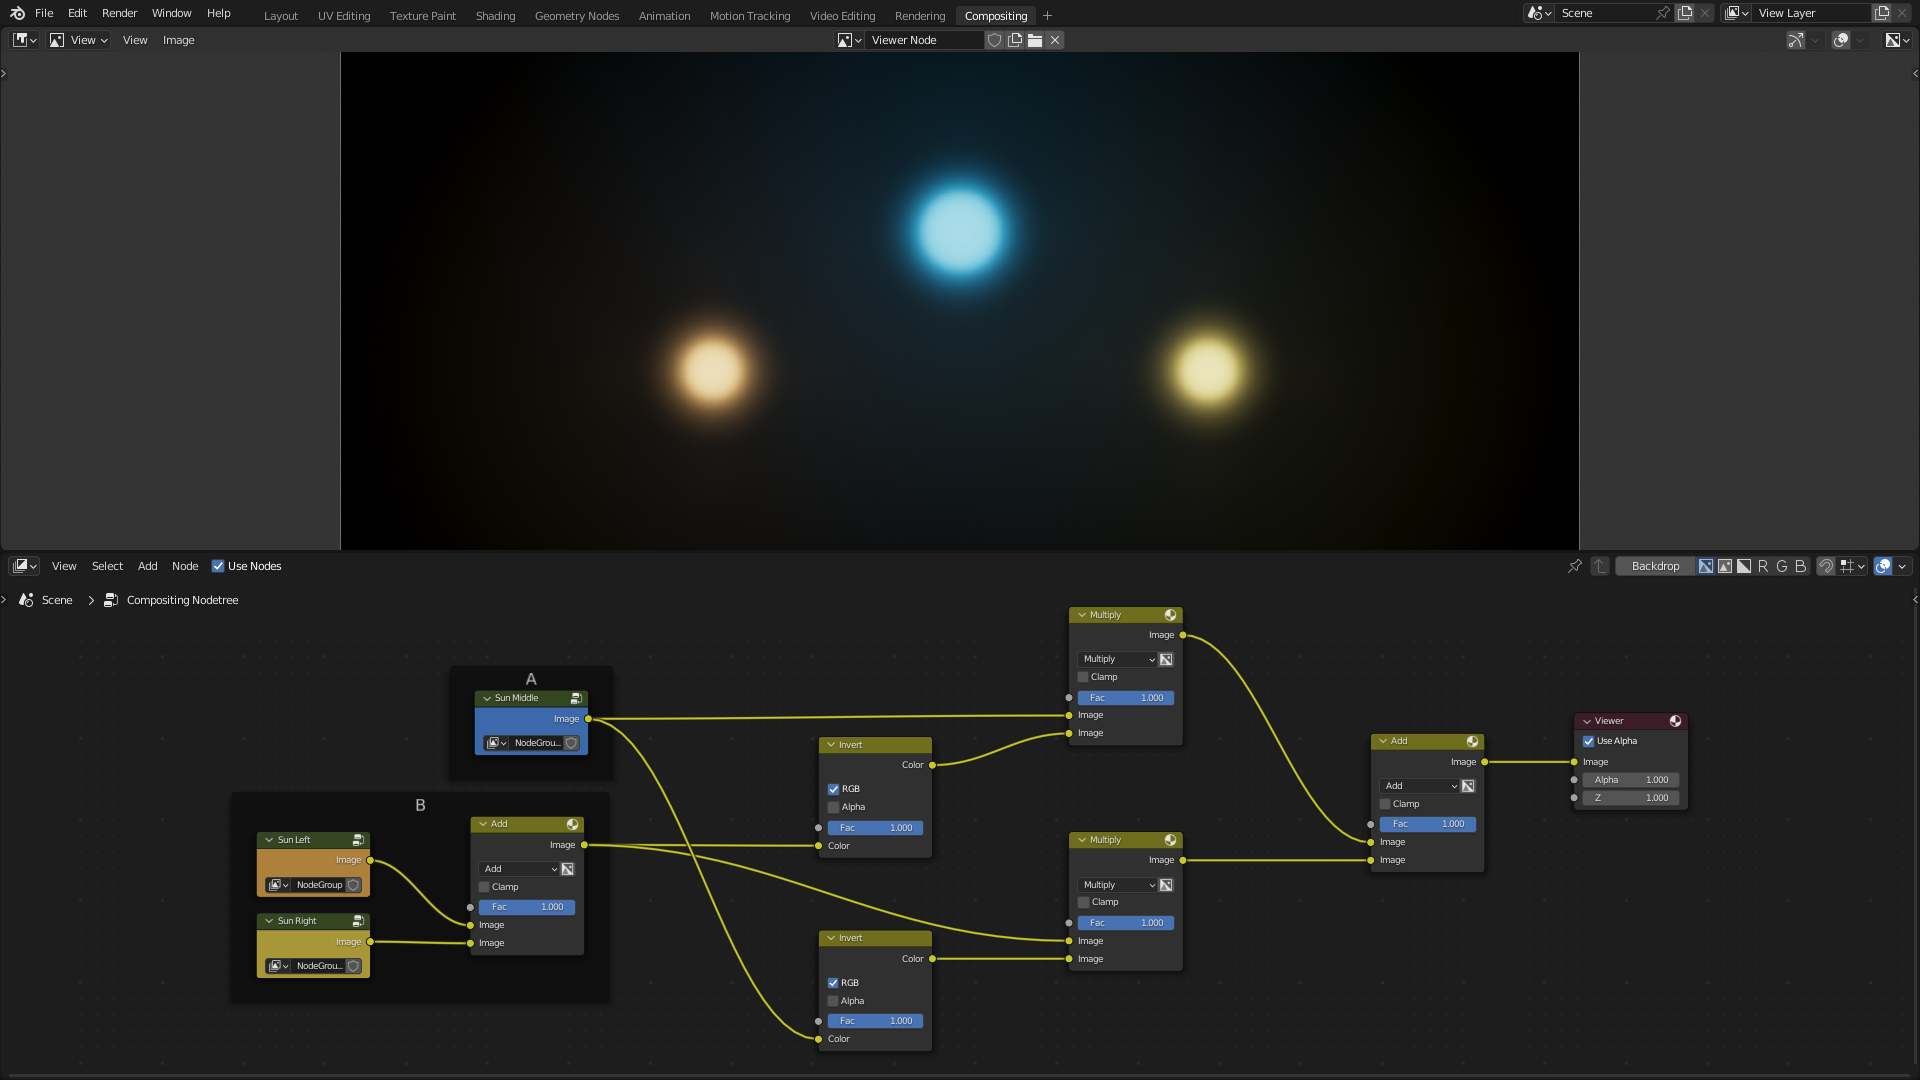Open the snap node element dropdown
1920x1080 pixels.
[1853, 566]
